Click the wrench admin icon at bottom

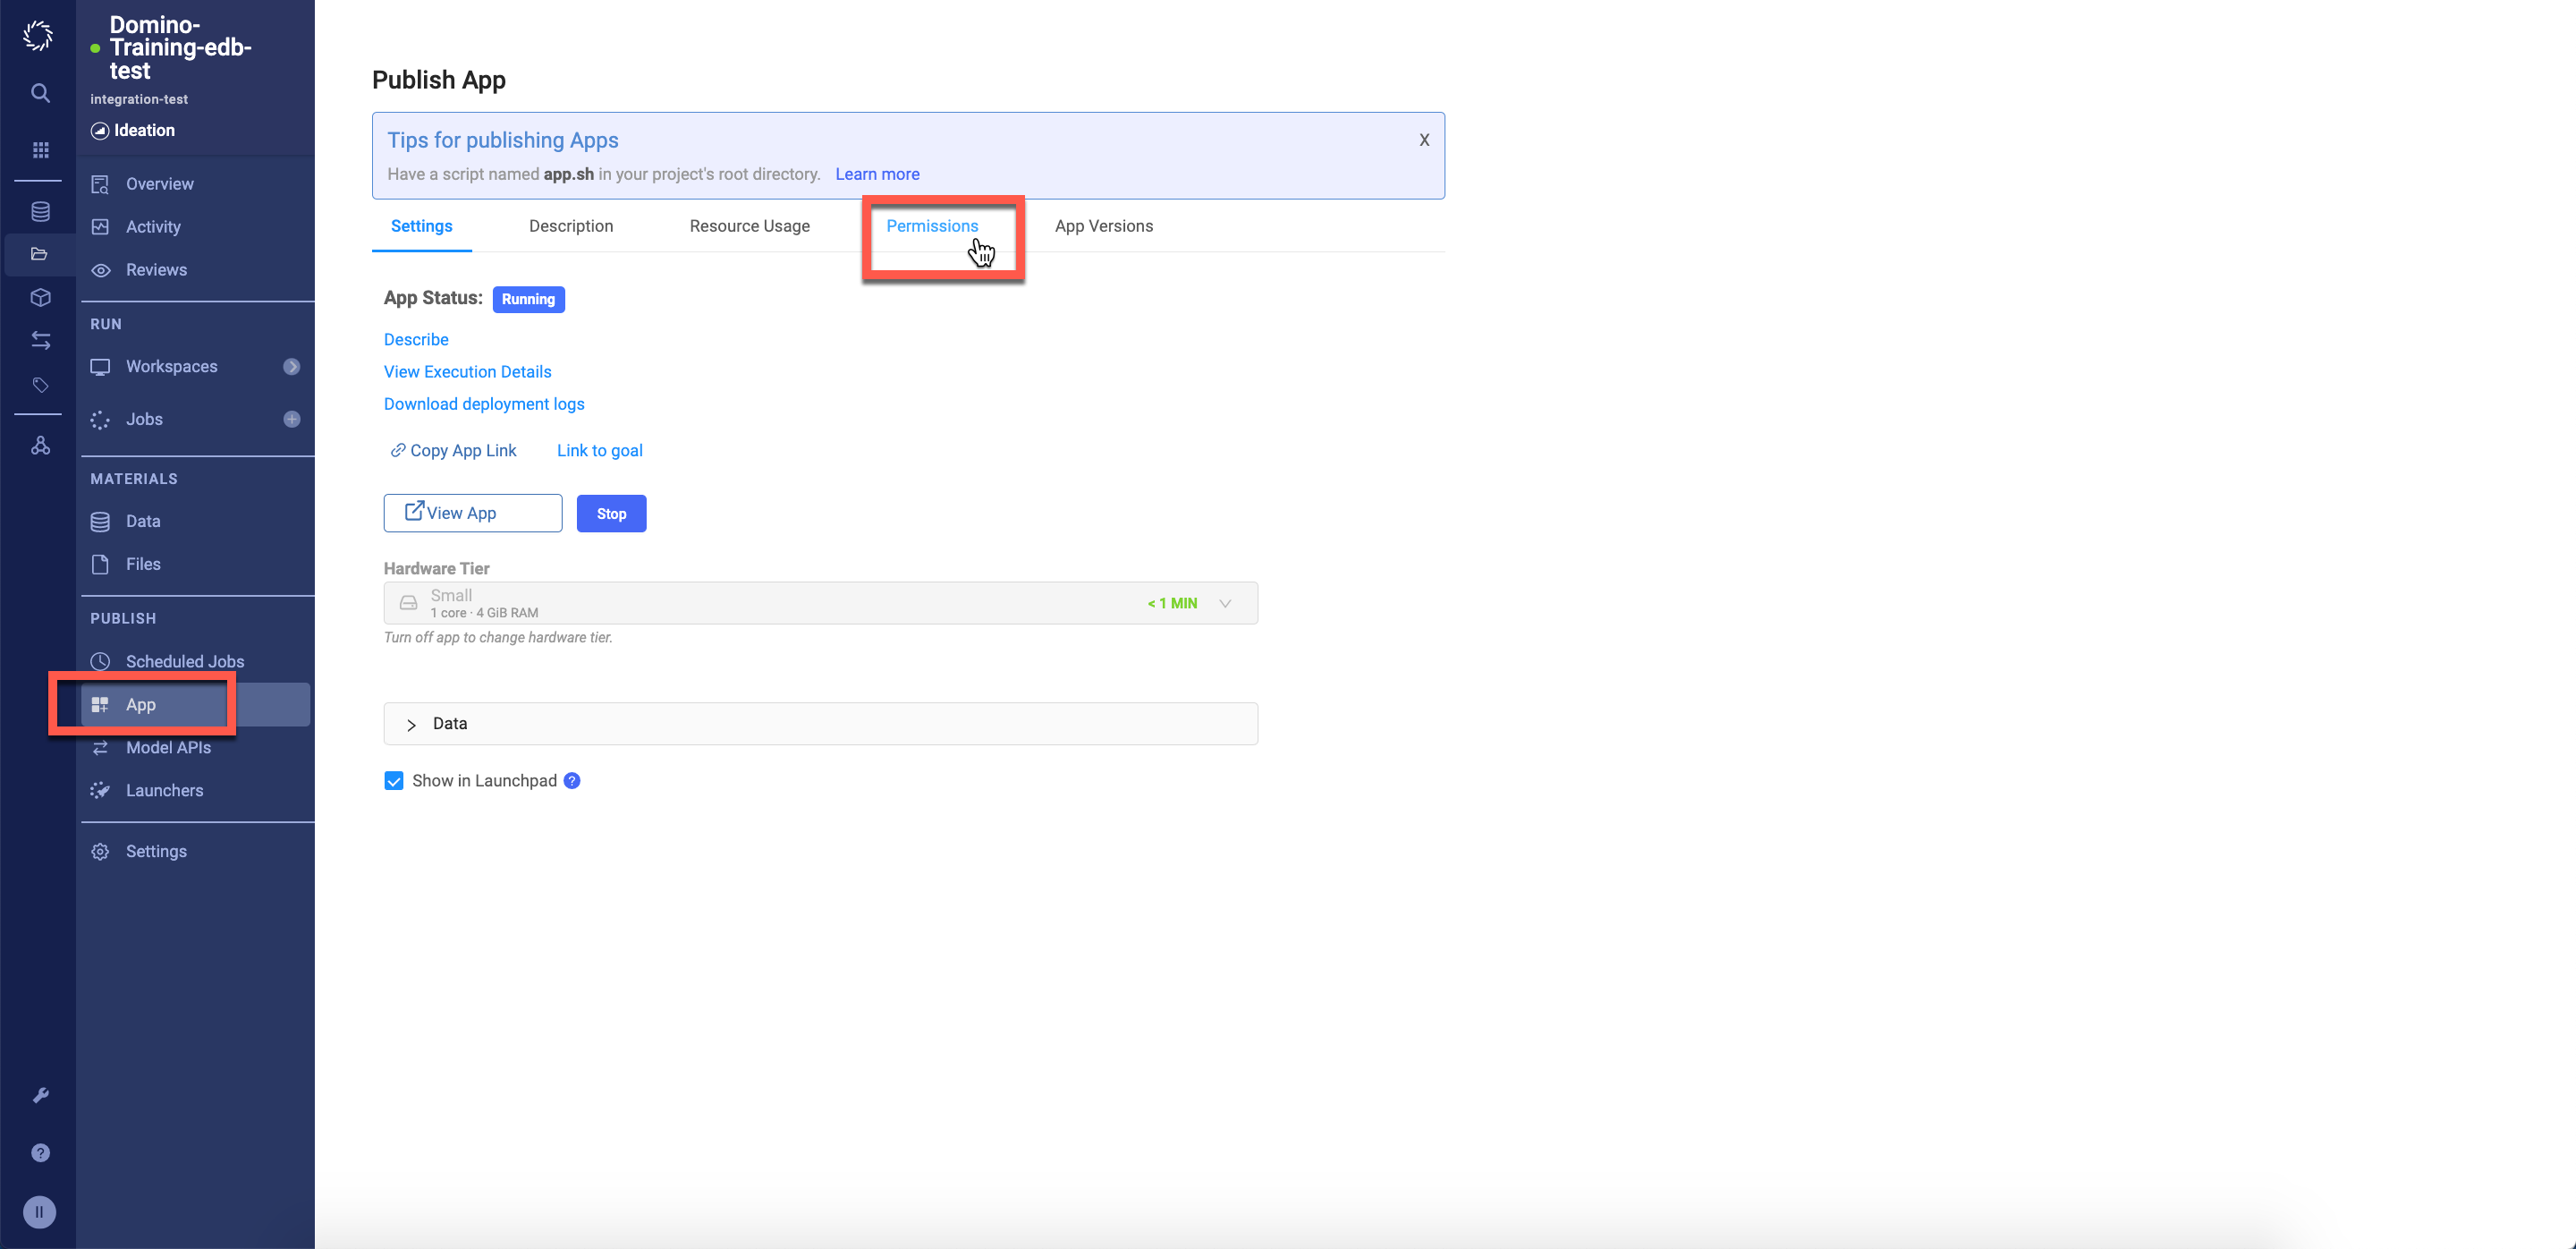pyautogui.click(x=40, y=1095)
